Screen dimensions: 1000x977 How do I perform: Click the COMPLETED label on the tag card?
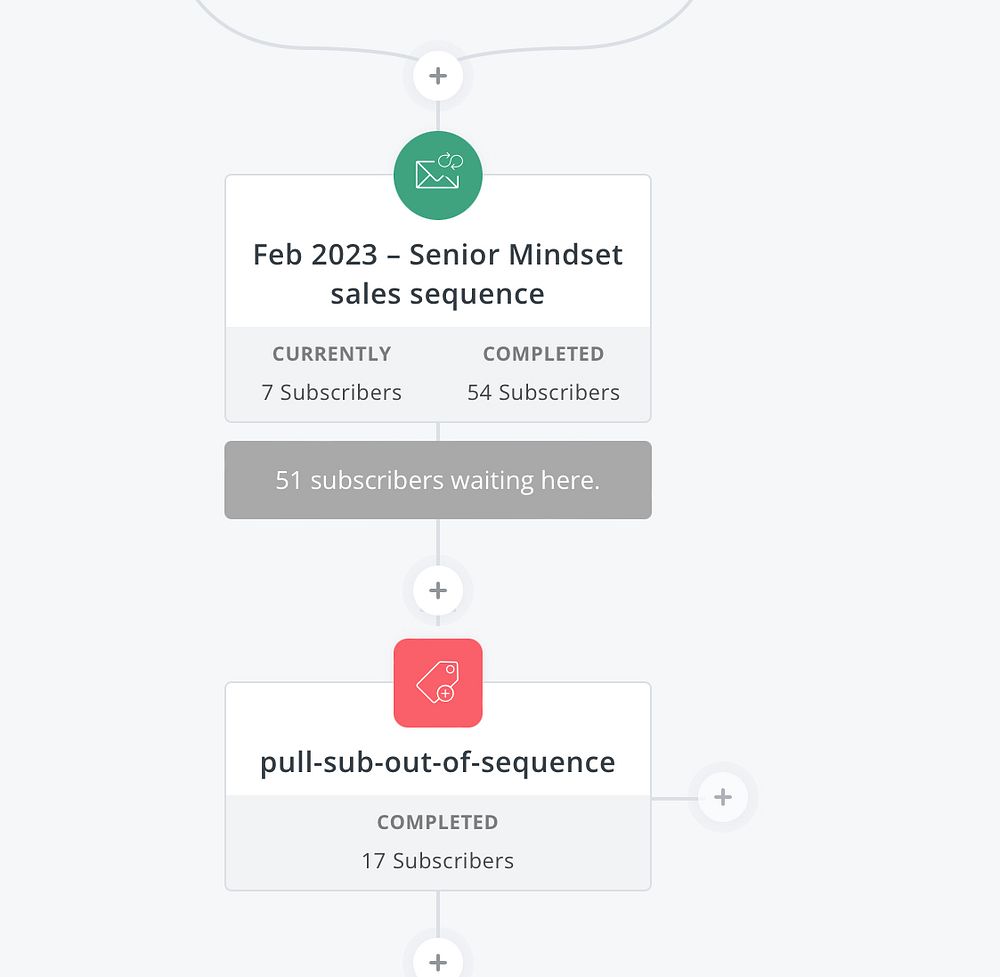click(438, 822)
